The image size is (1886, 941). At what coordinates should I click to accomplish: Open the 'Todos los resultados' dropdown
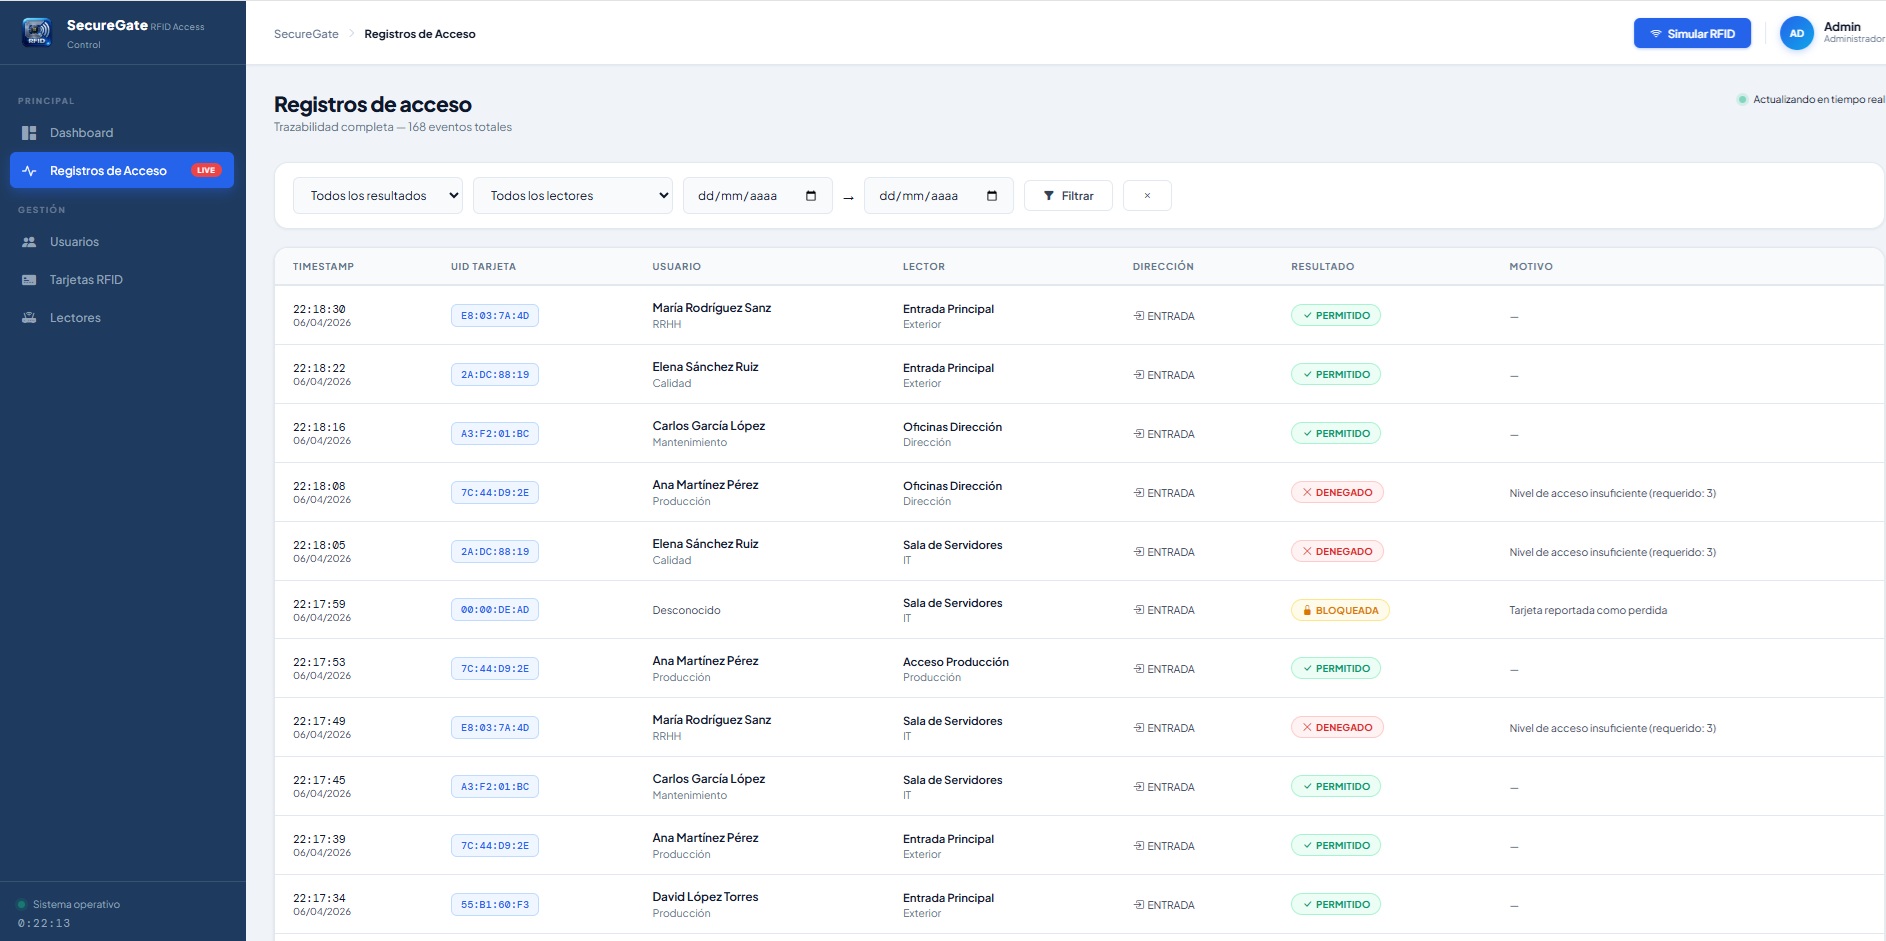(378, 195)
